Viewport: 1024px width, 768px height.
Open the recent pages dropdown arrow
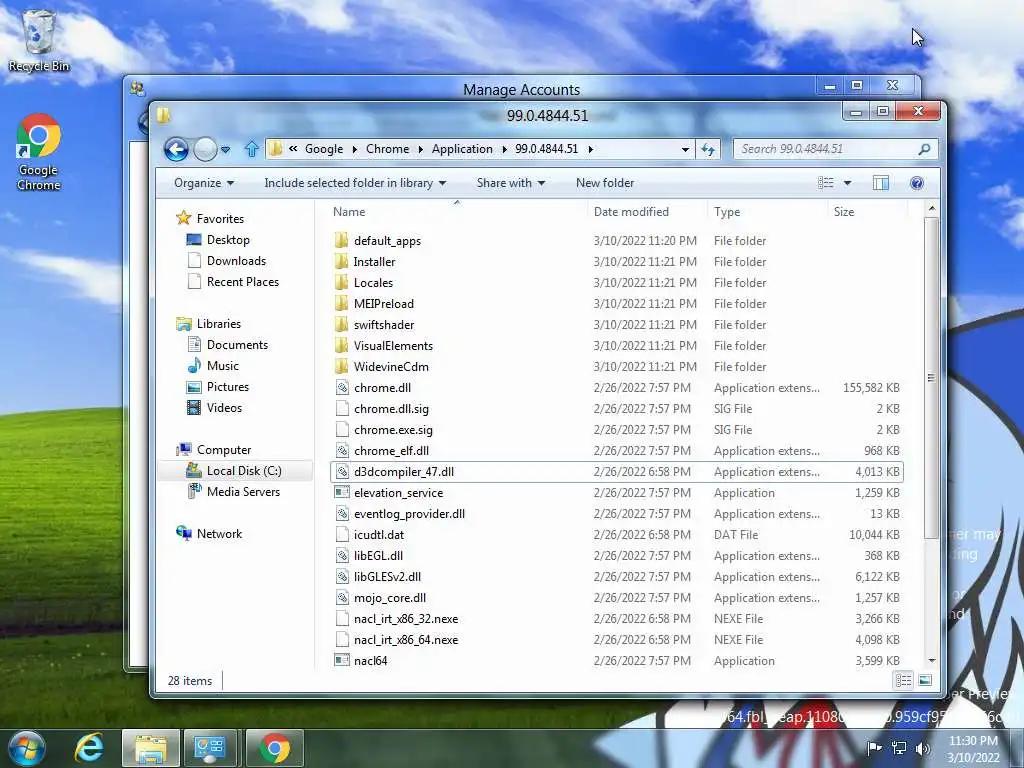(226, 150)
